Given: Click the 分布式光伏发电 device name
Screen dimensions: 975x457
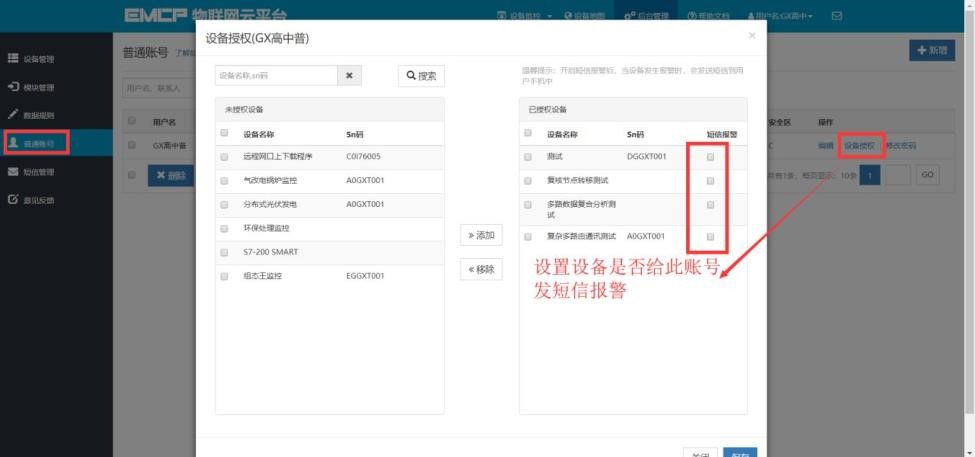Looking at the screenshot, I should [x=270, y=205].
